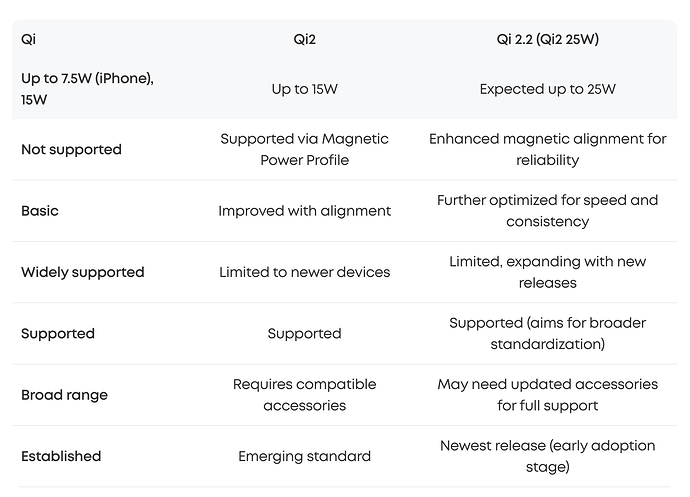Select the "Basic" cell

point(40,211)
